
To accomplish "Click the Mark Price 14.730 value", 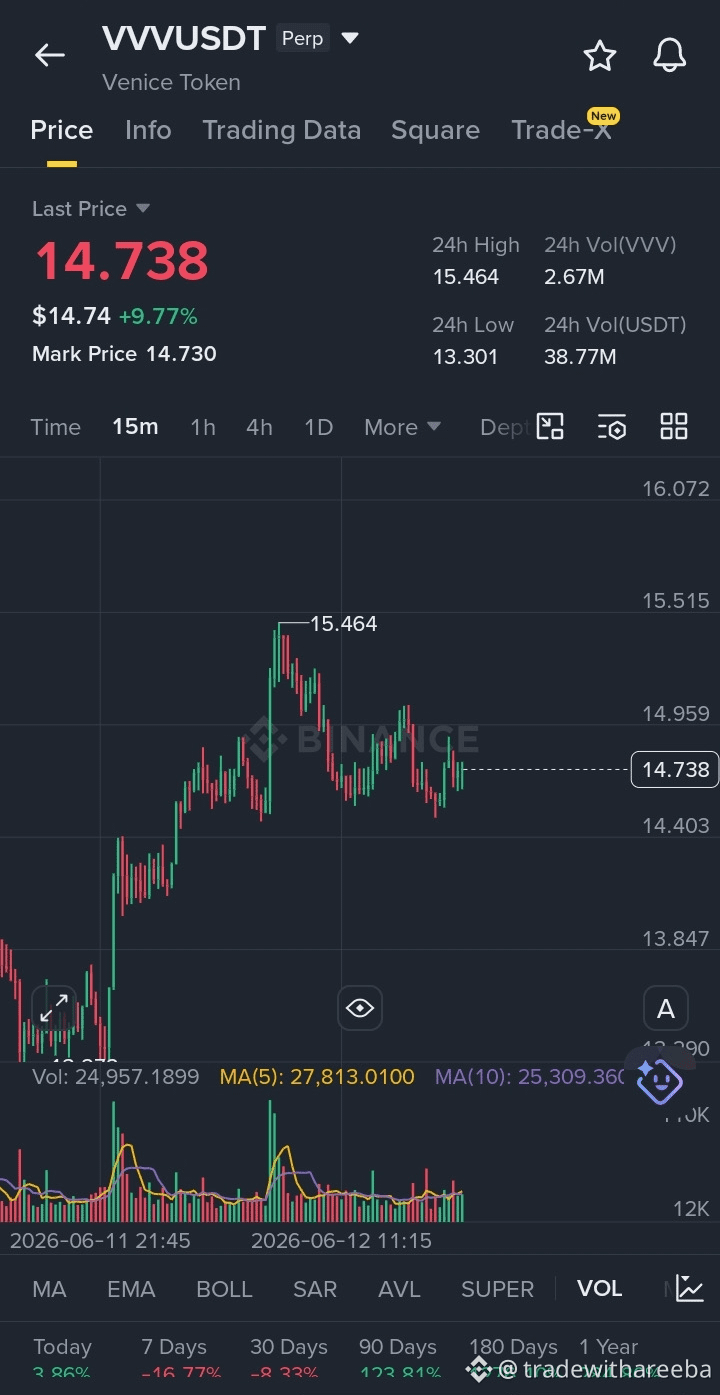I will click(181, 354).
